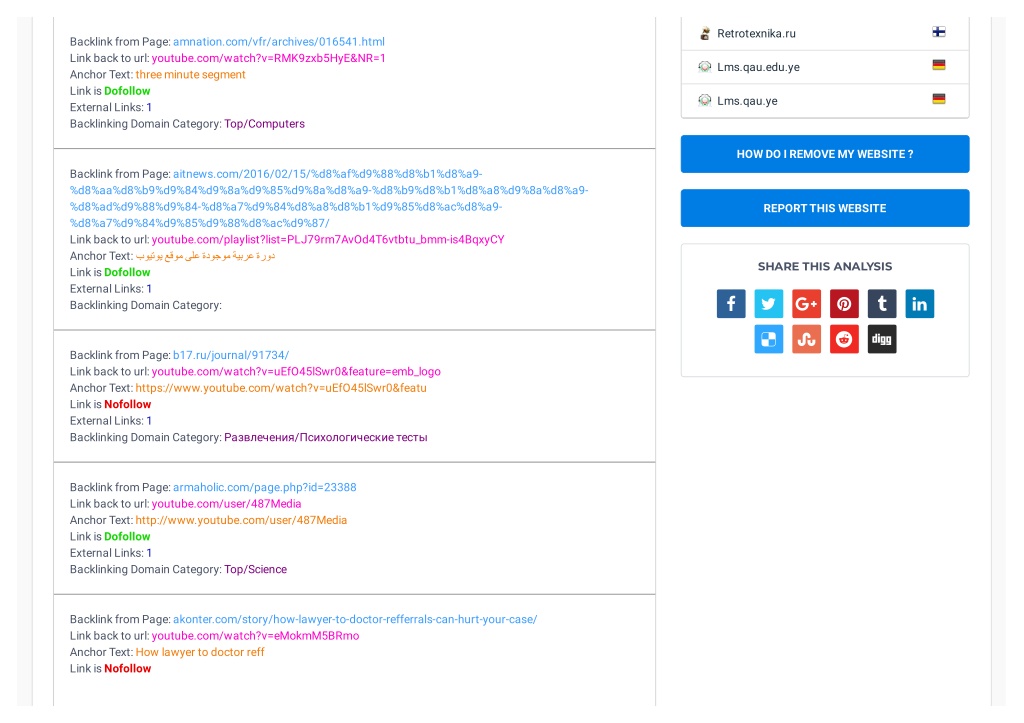Screen dimensions: 1024x723
Task: Click the flag beside Lms.qau.edu.ye
Action: (939, 65)
